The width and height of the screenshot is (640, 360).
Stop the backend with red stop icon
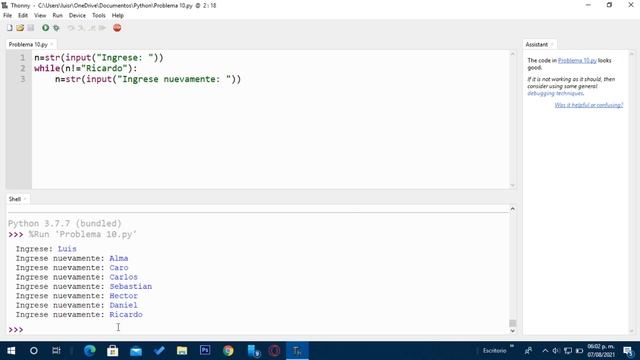tap(117, 28)
